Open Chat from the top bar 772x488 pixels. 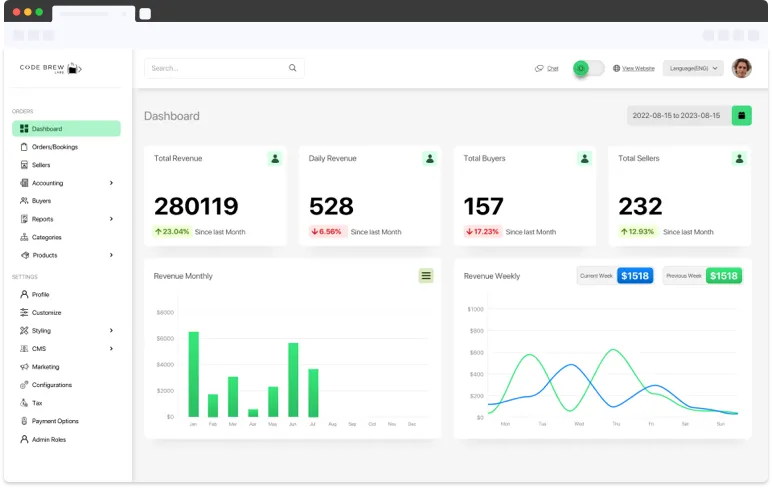(x=547, y=68)
